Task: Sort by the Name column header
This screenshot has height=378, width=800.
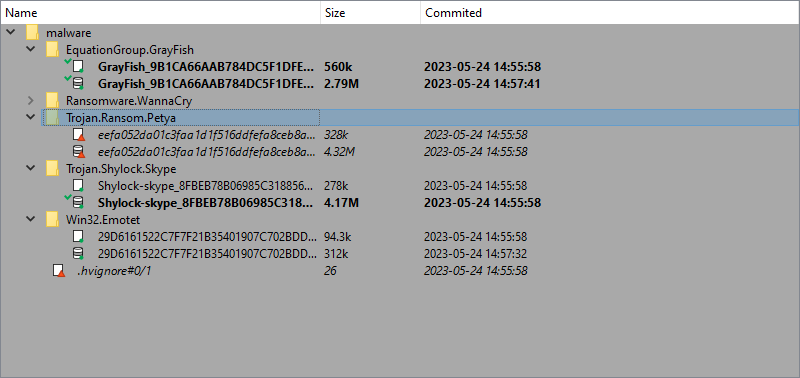Action: pyautogui.click(x=160, y=12)
